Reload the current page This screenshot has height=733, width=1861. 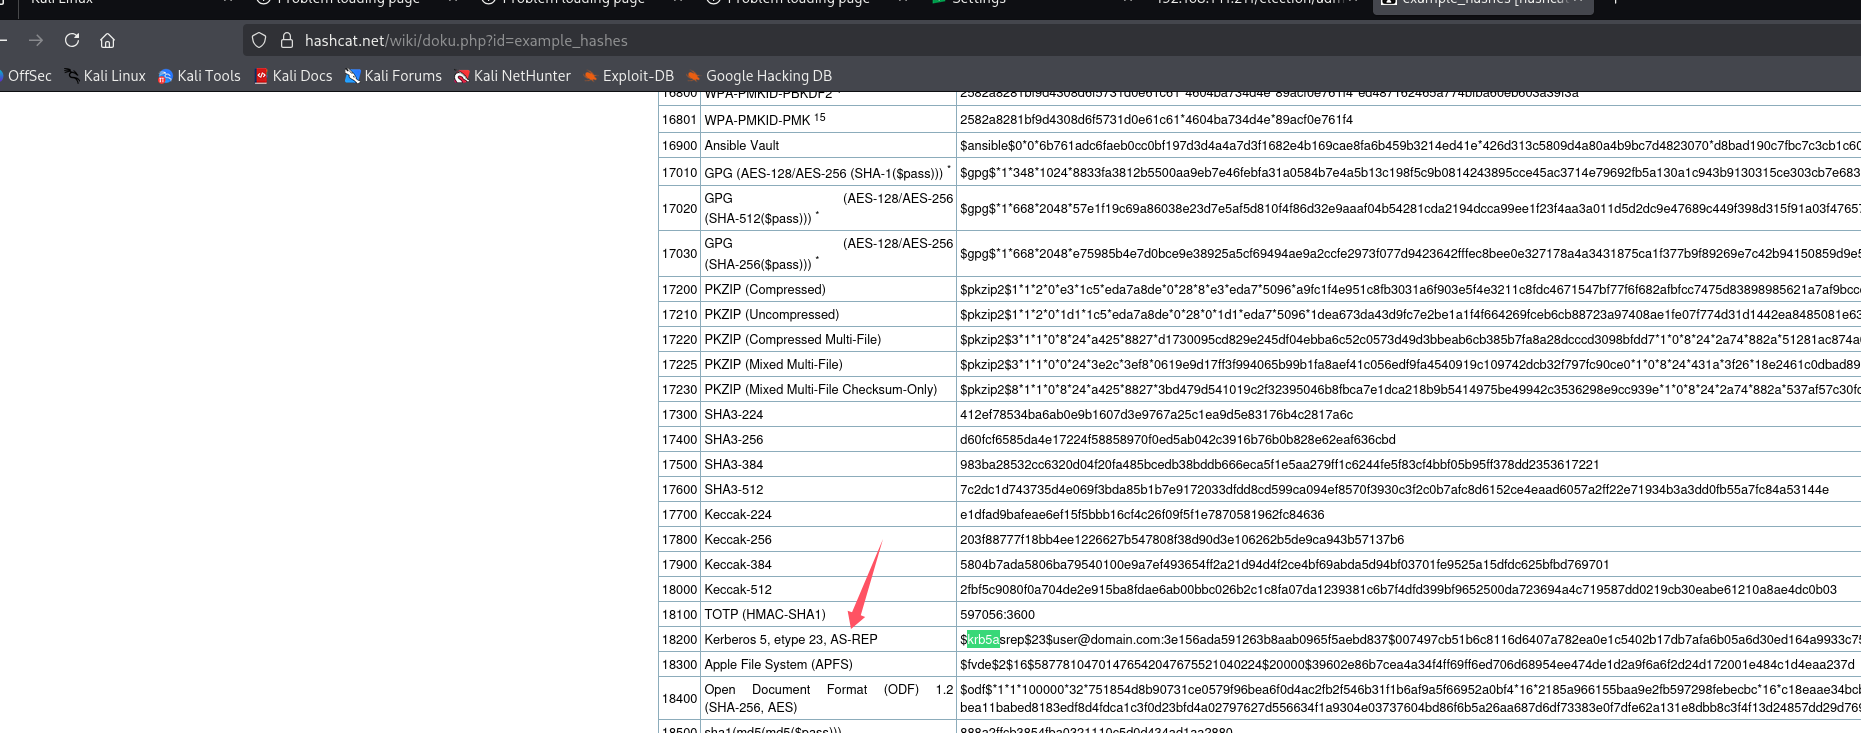click(x=72, y=40)
